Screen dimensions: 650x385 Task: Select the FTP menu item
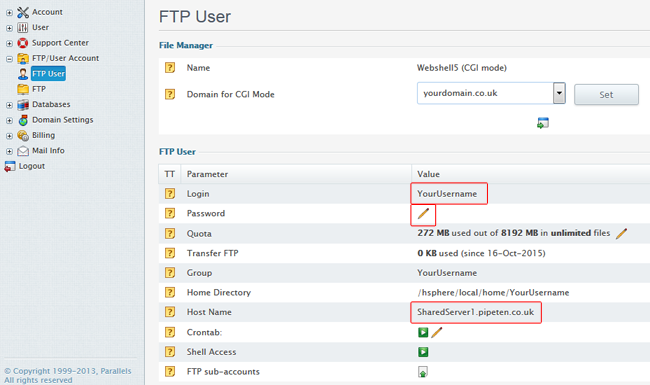(x=39, y=89)
